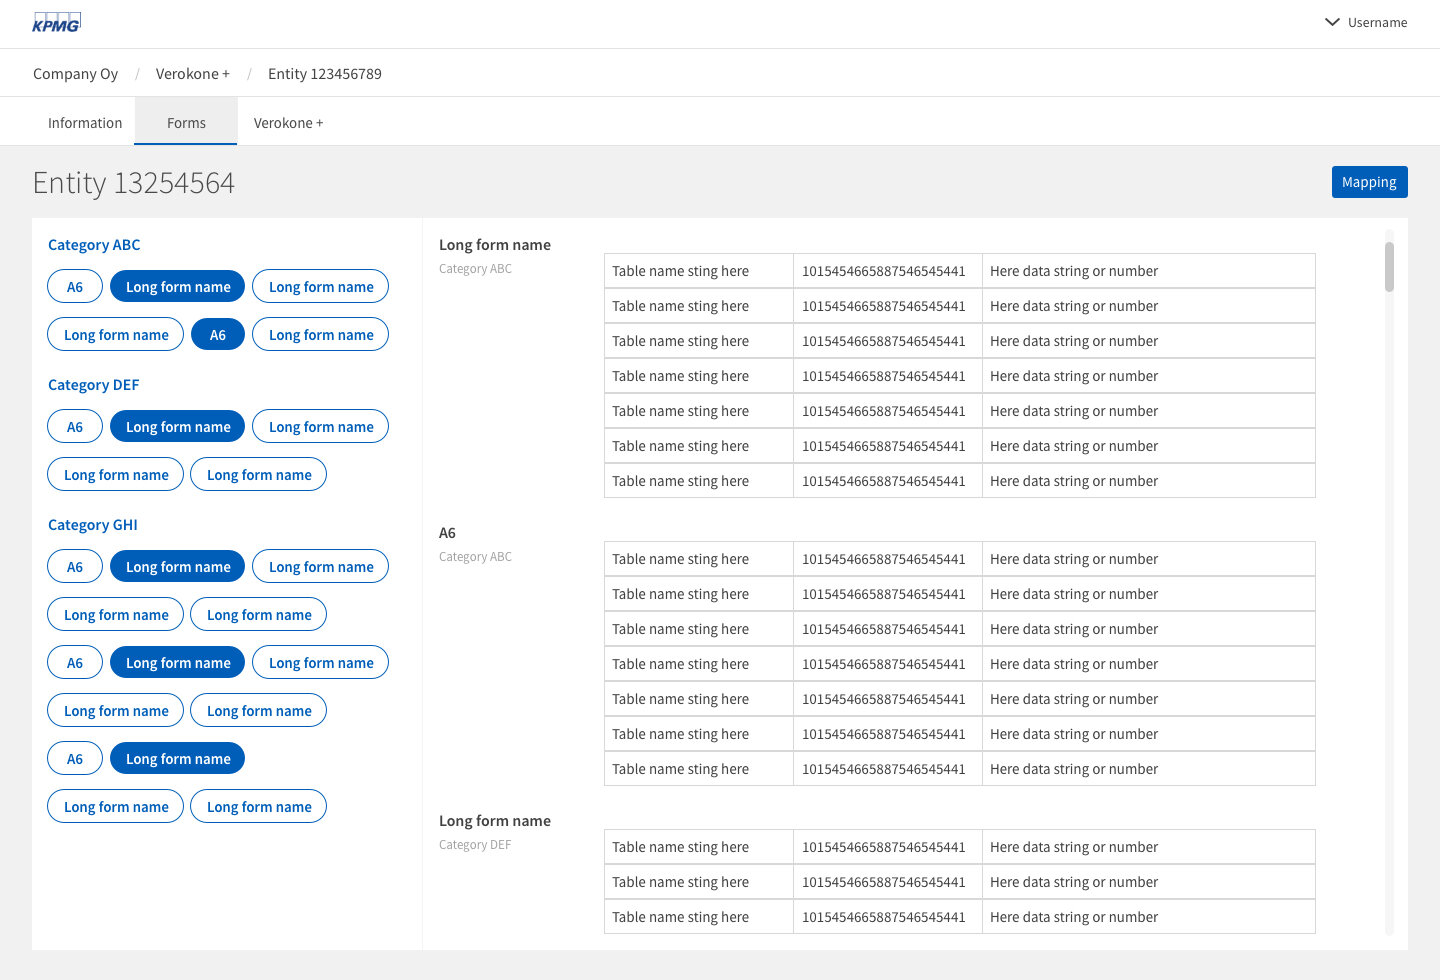Click the KPMG logo

click(x=56, y=22)
